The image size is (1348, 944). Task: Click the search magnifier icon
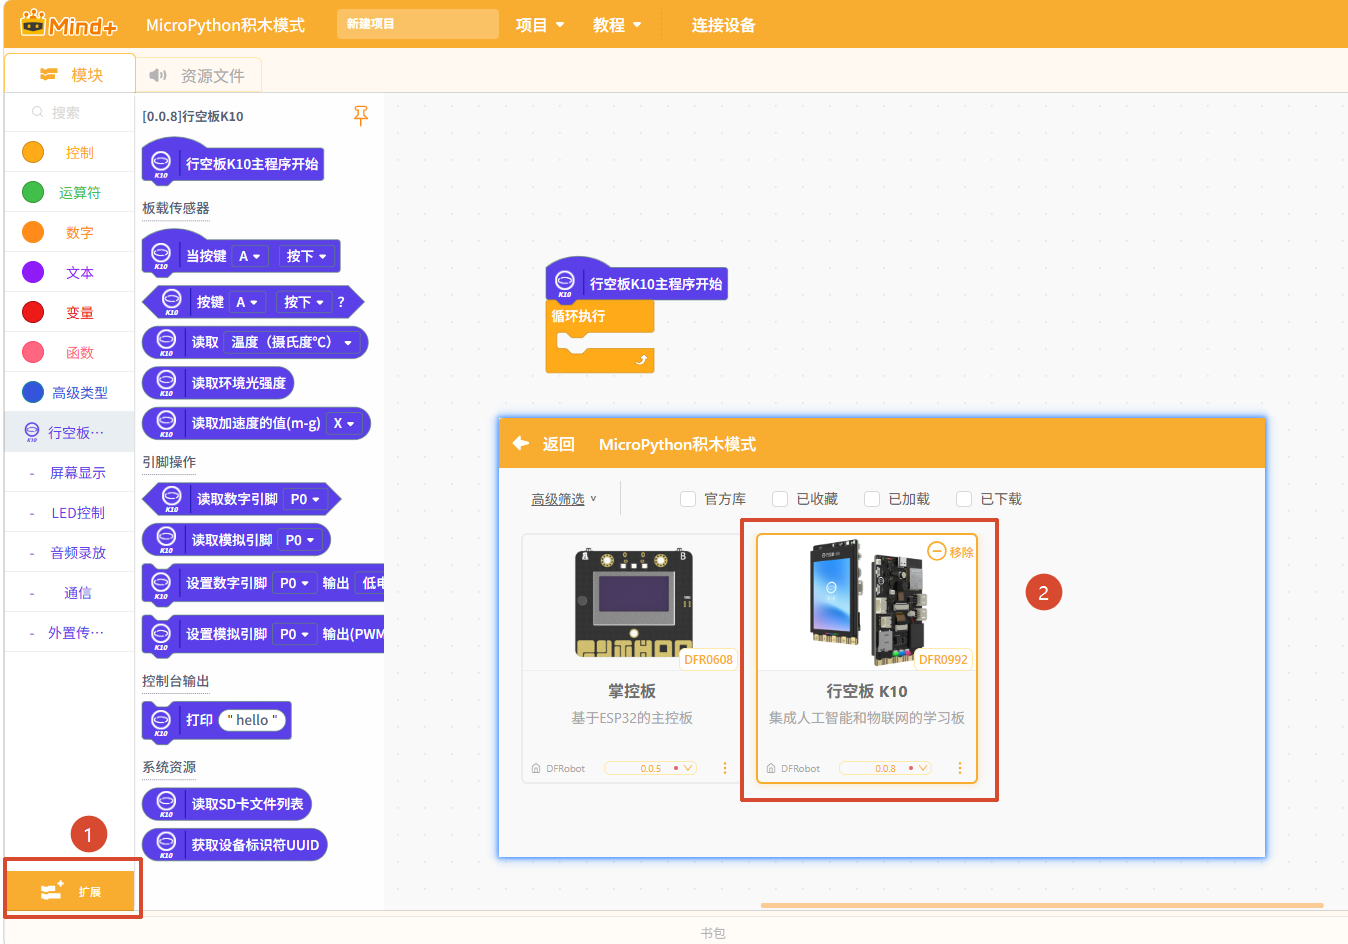37,112
